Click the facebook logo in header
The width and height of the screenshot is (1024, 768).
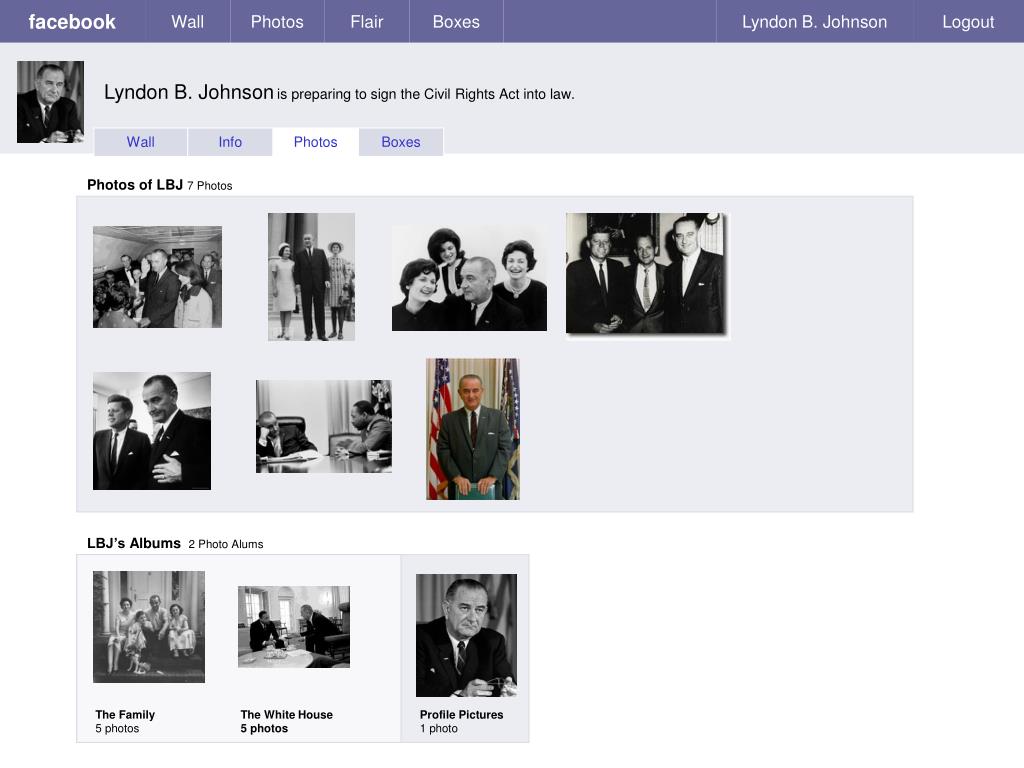(72, 22)
